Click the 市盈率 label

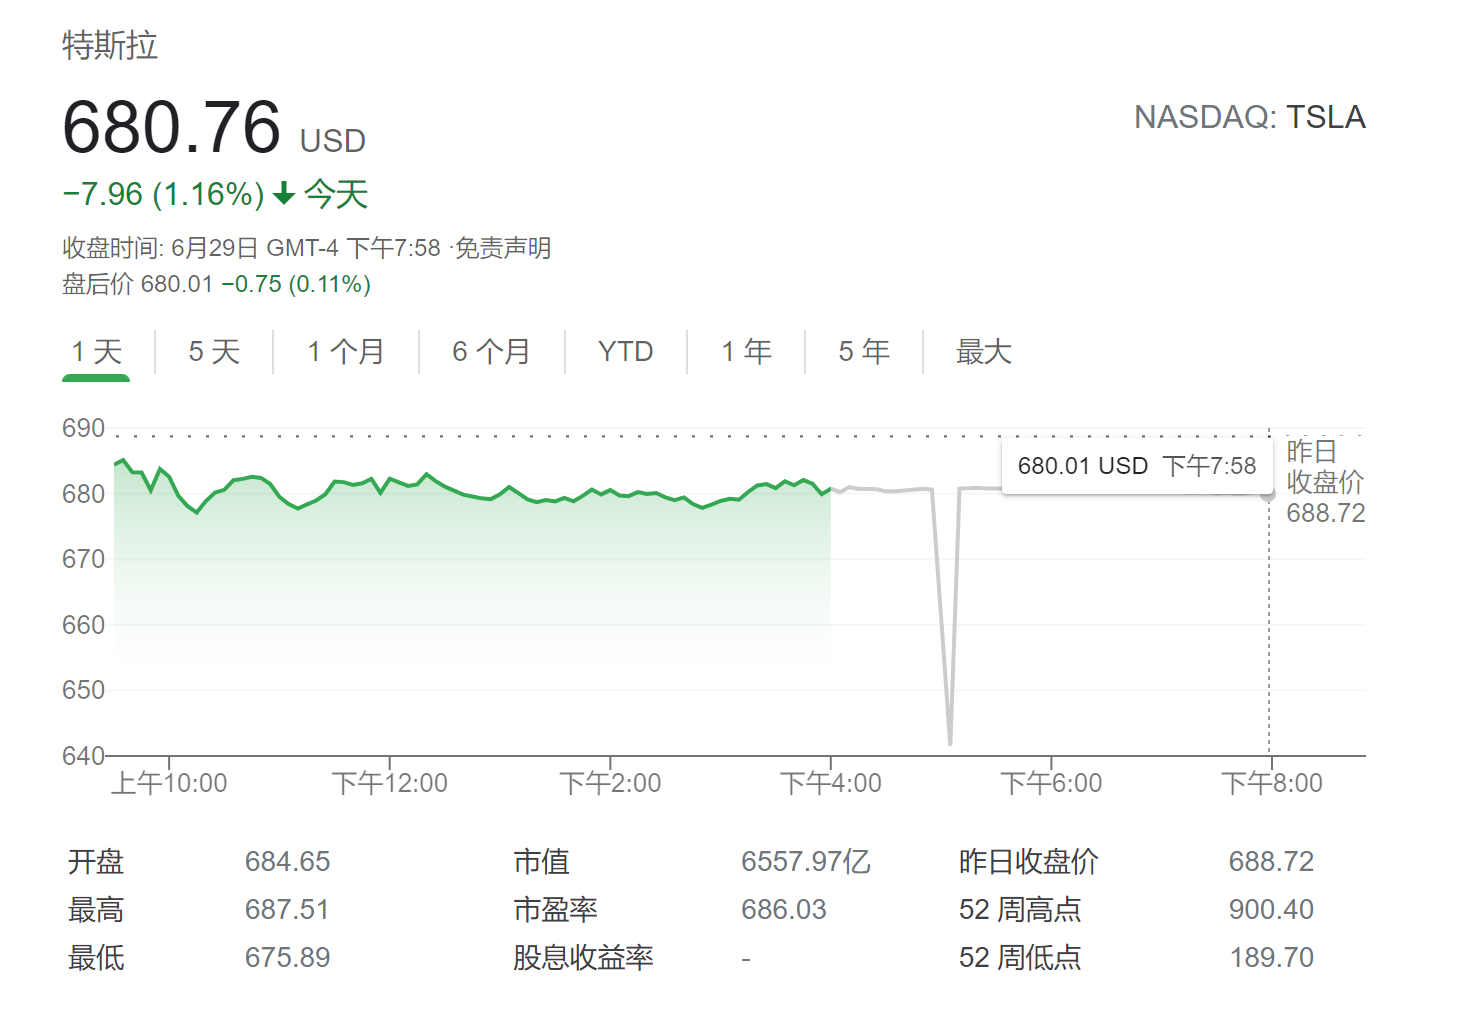coord(555,910)
